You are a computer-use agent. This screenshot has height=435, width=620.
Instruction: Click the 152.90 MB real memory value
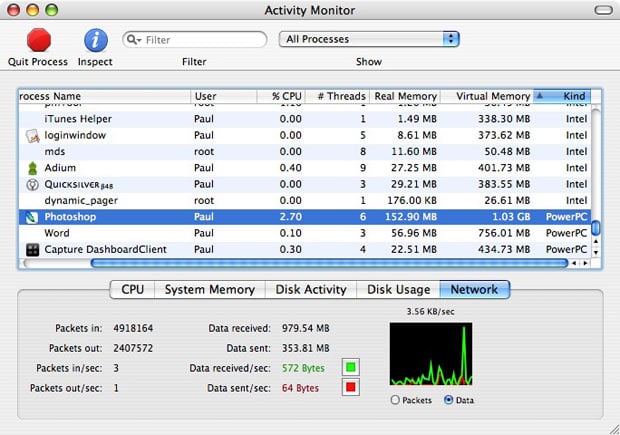click(411, 217)
